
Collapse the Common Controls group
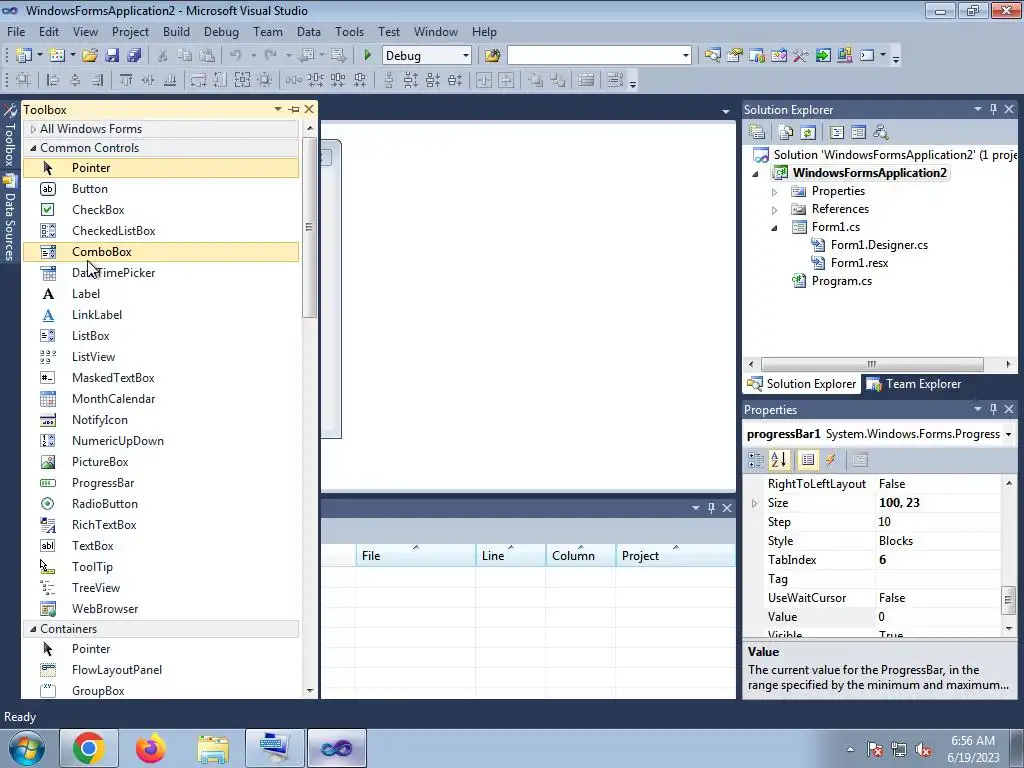click(x=33, y=148)
